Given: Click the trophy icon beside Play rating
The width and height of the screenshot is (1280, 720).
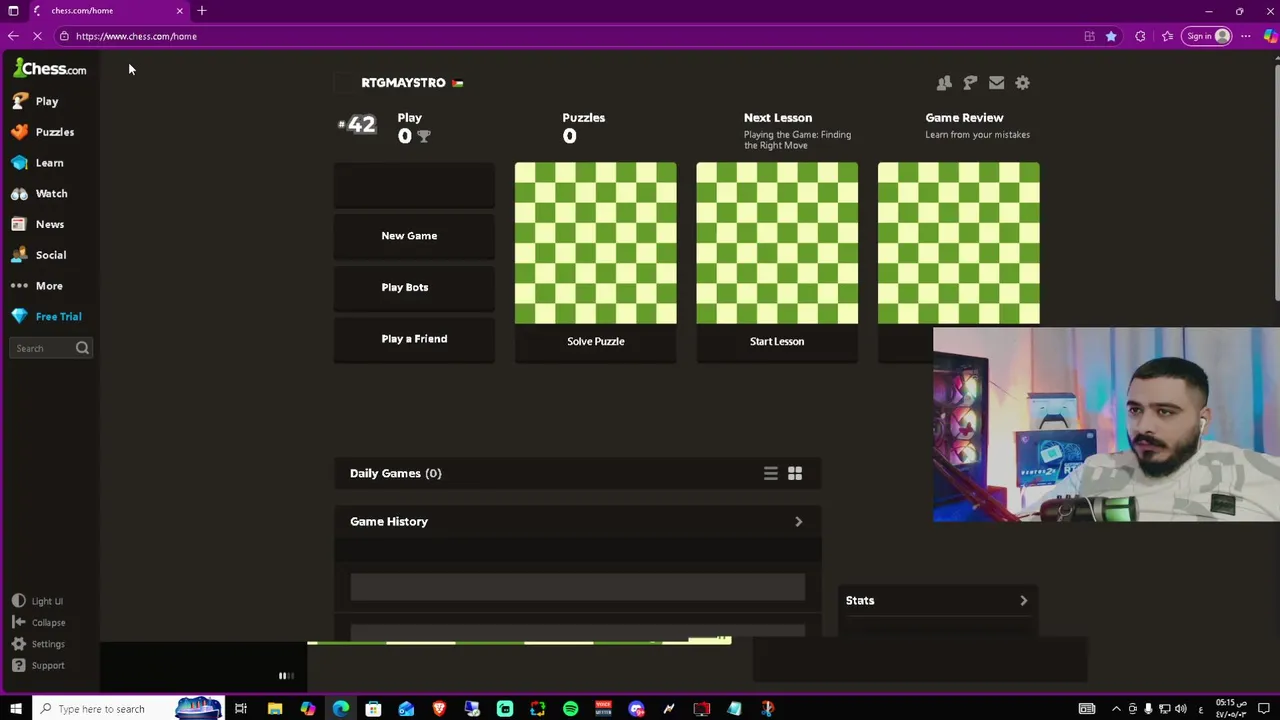Looking at the screenshot, I should click(x=424, y=136).
